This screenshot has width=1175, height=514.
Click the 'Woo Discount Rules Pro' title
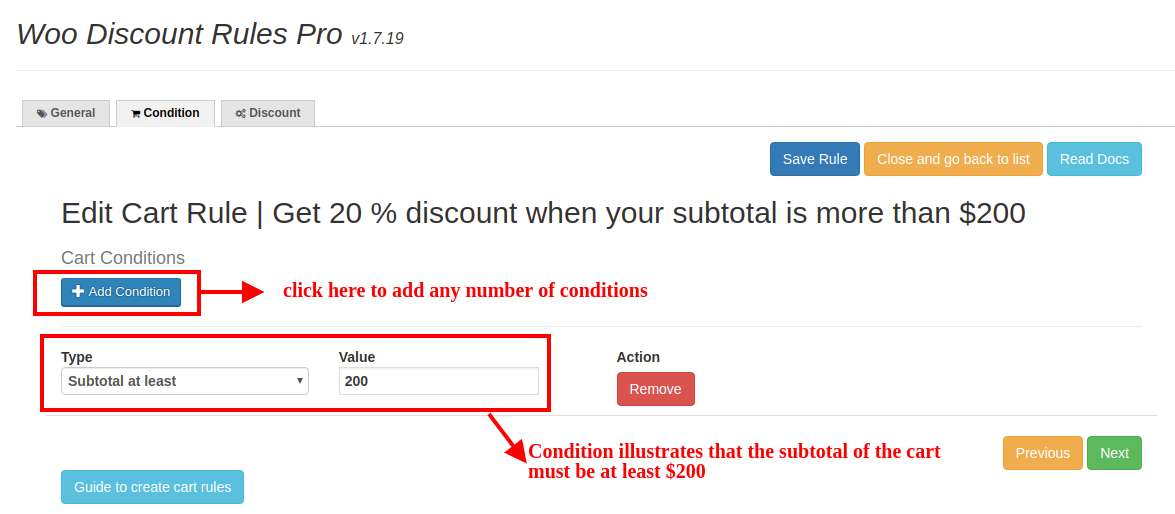(180, 34)
